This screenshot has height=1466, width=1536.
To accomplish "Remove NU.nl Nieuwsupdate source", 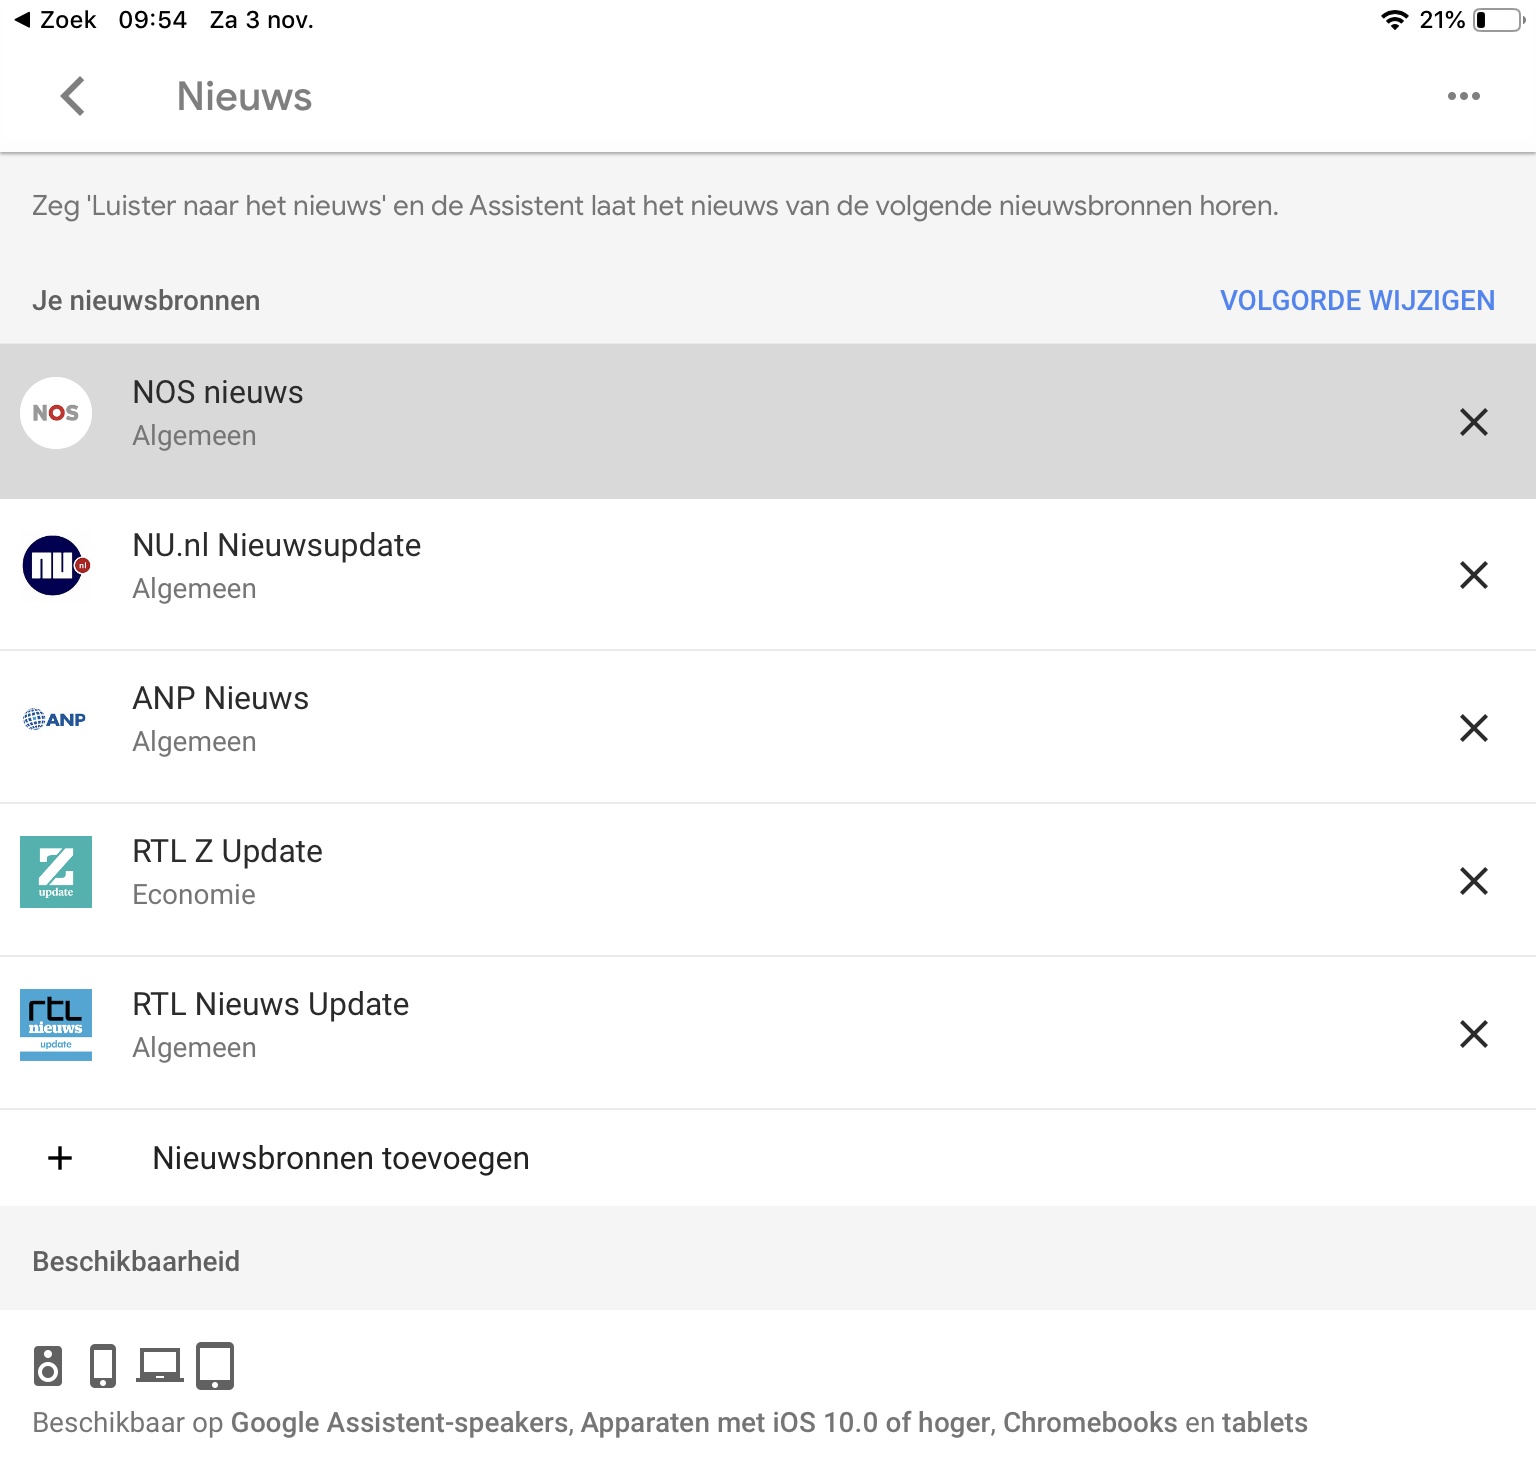I will point(1473,575).
